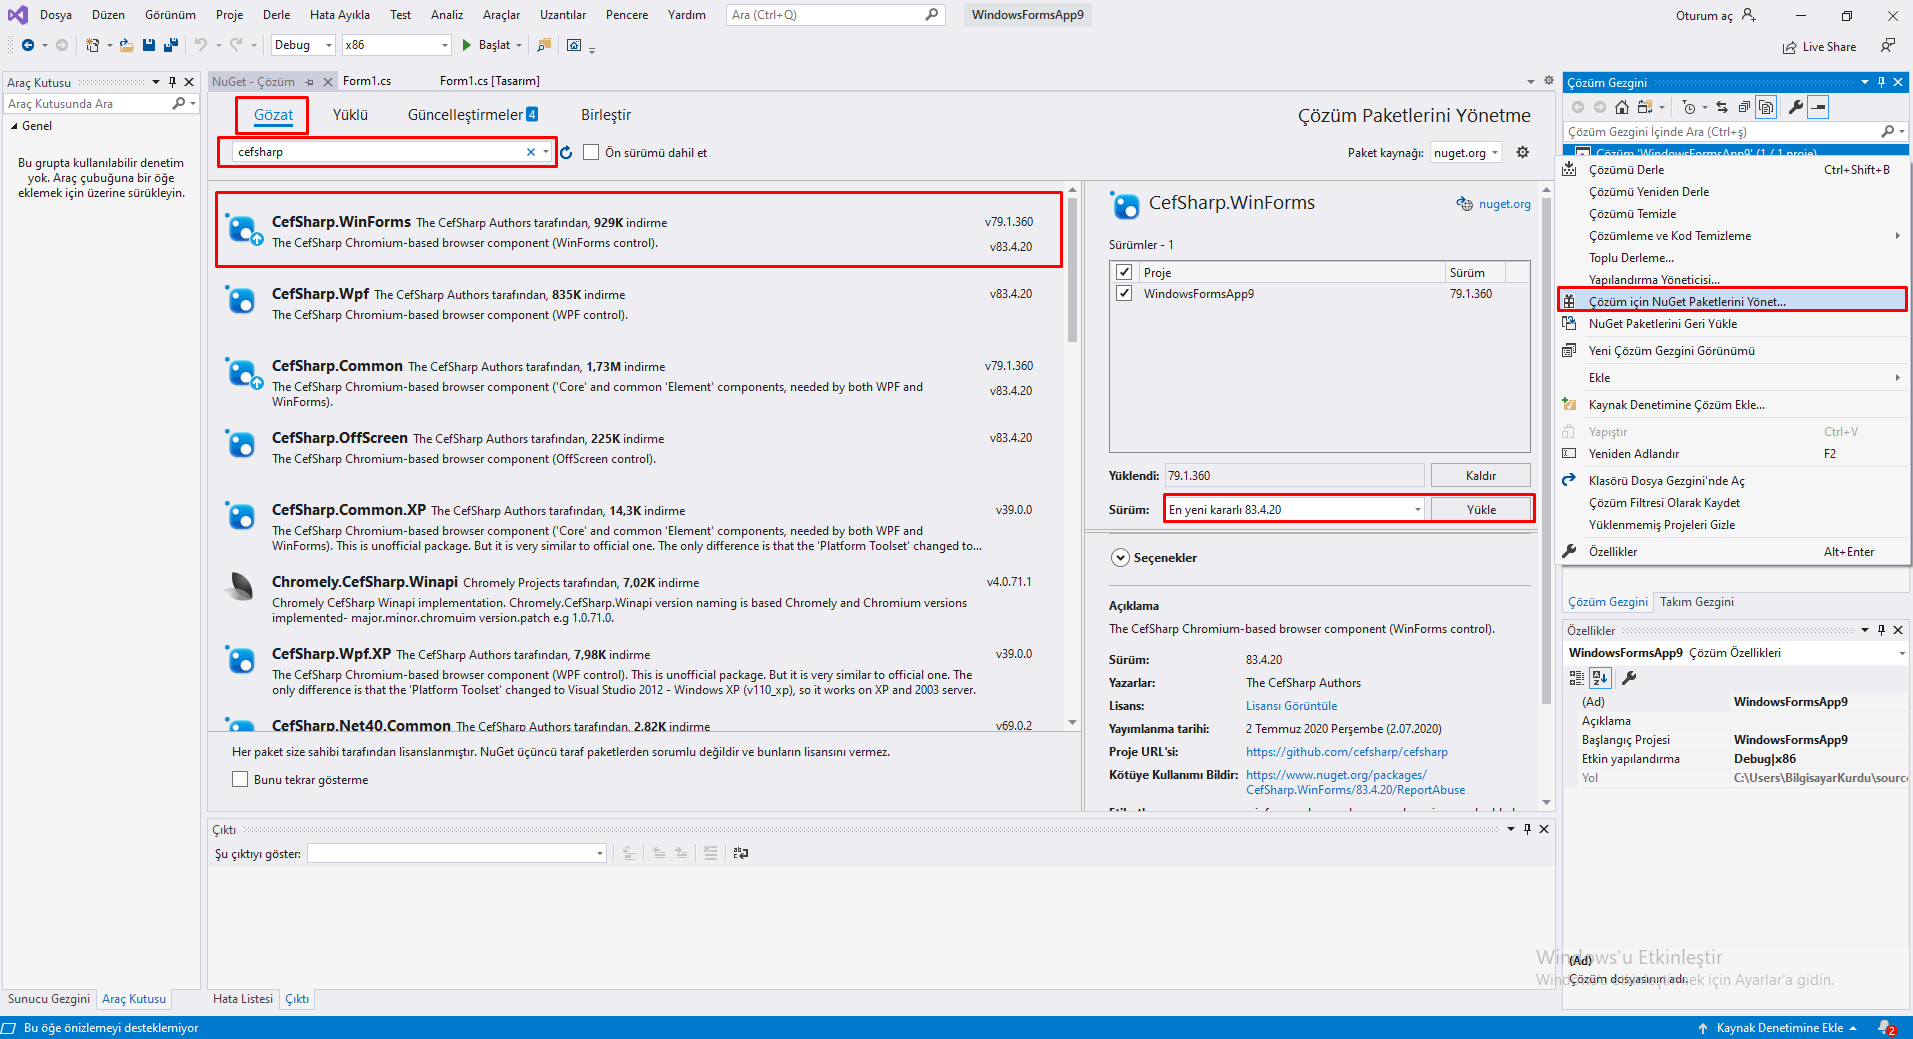1913x1039 pixels.
Task: Click the Home icon in Çözüm Gezgini toolbar
Action: pyautogui.click(x=1622, y=107)
